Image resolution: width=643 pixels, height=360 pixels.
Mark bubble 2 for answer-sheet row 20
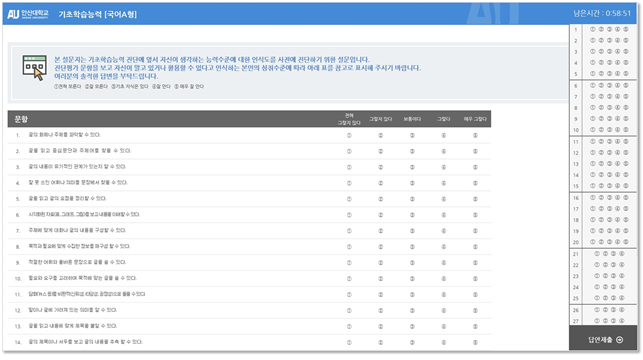[601, 242]
